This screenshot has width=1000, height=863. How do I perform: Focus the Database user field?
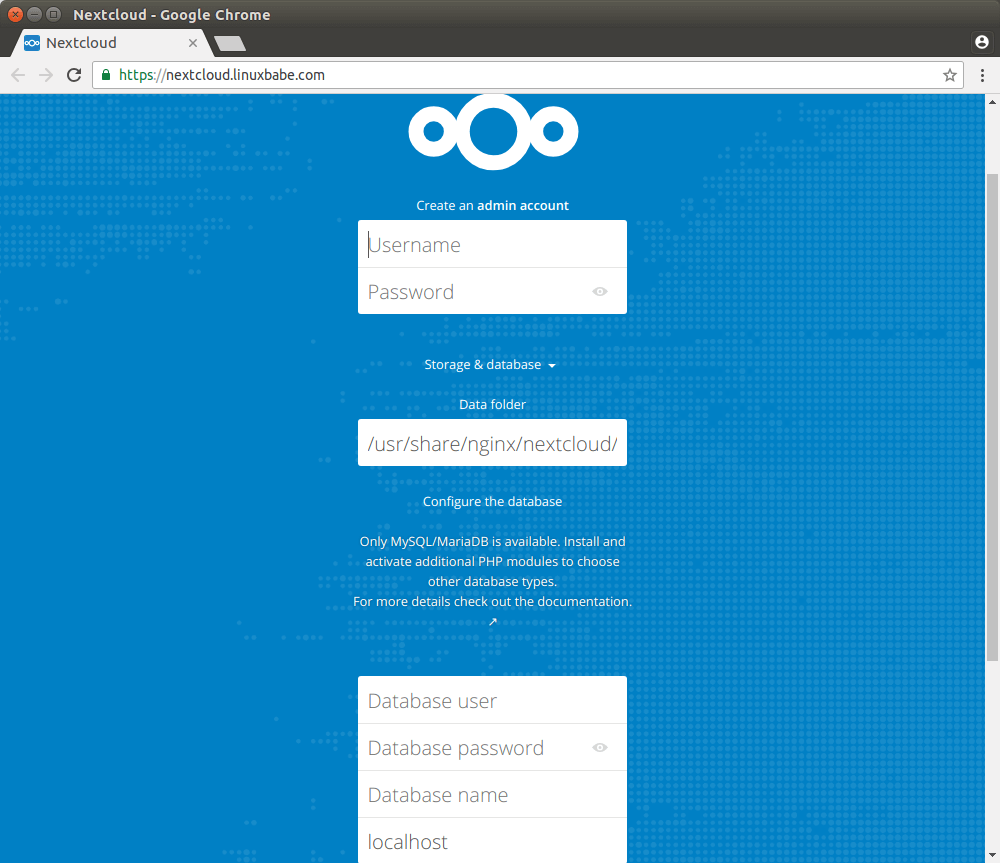click(492, 701)
